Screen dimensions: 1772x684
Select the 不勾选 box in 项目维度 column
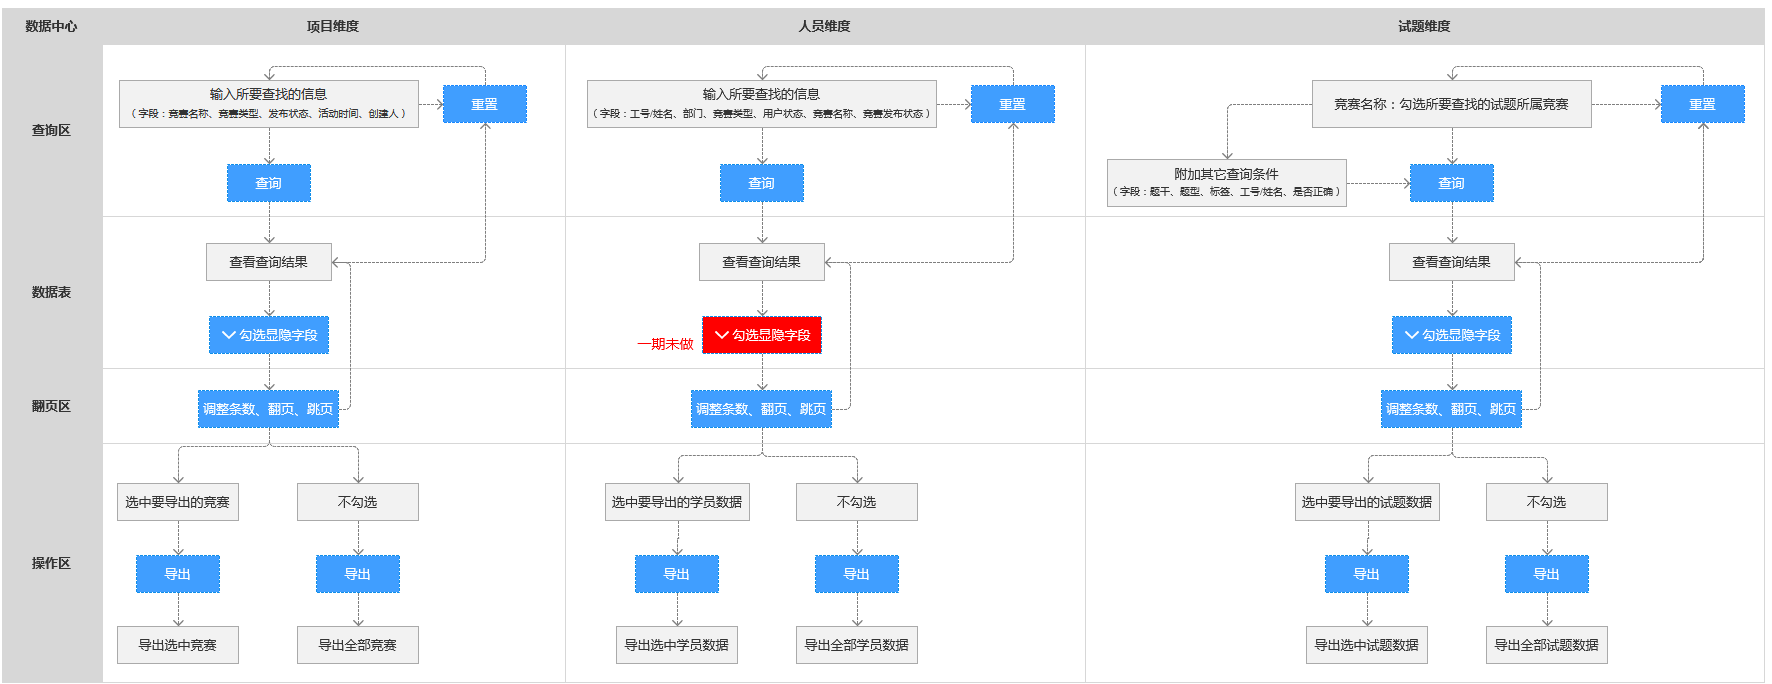click(x=357, y=502)
